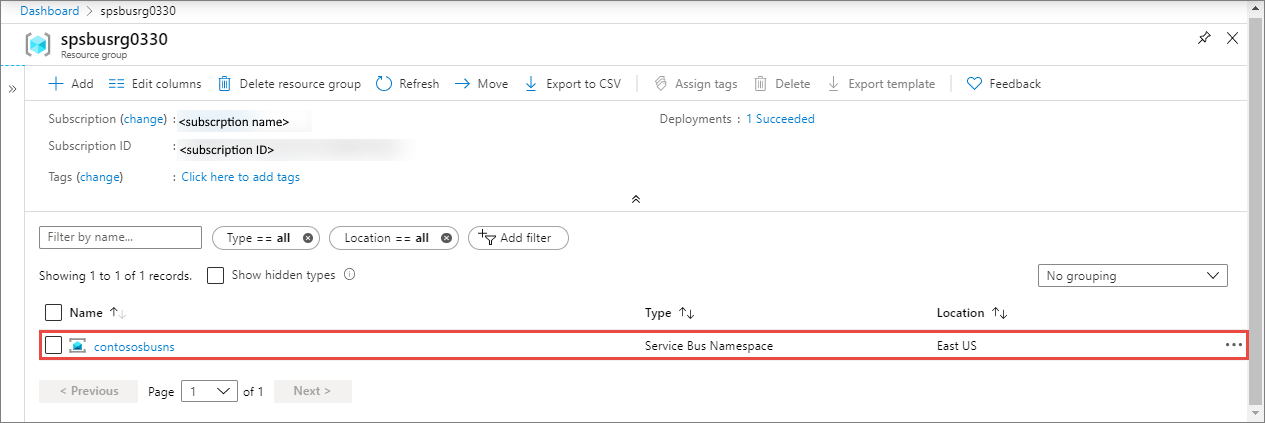Viewport: 1265px width, 423px height.
Task: Refresh the resource list
Action: pos(407,84)
